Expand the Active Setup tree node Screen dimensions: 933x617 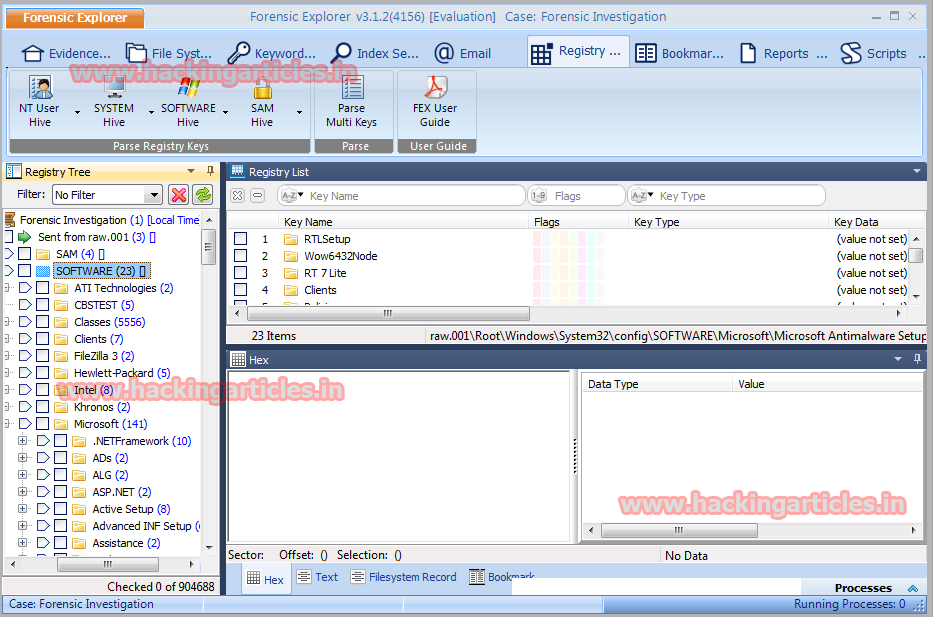tap(23, 509)
